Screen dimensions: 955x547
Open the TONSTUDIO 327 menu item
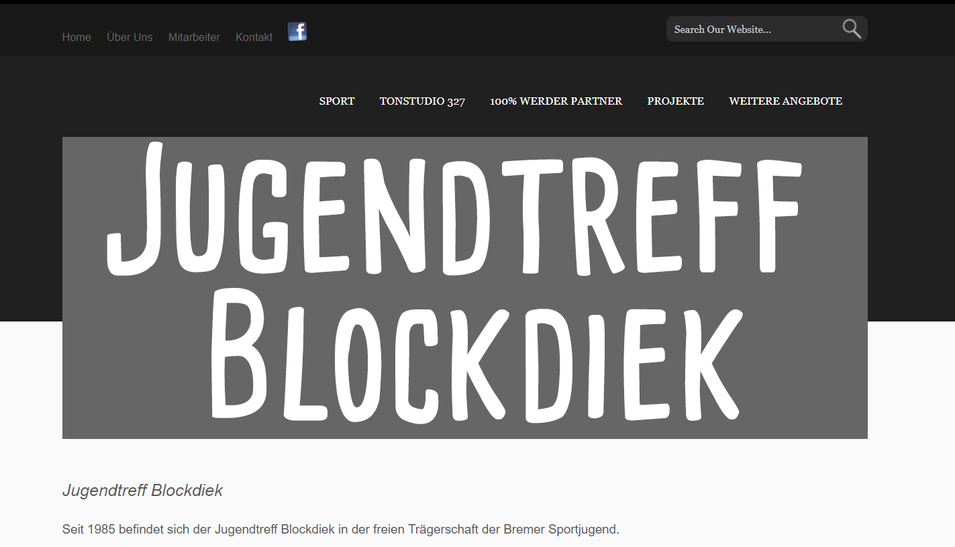422,101
